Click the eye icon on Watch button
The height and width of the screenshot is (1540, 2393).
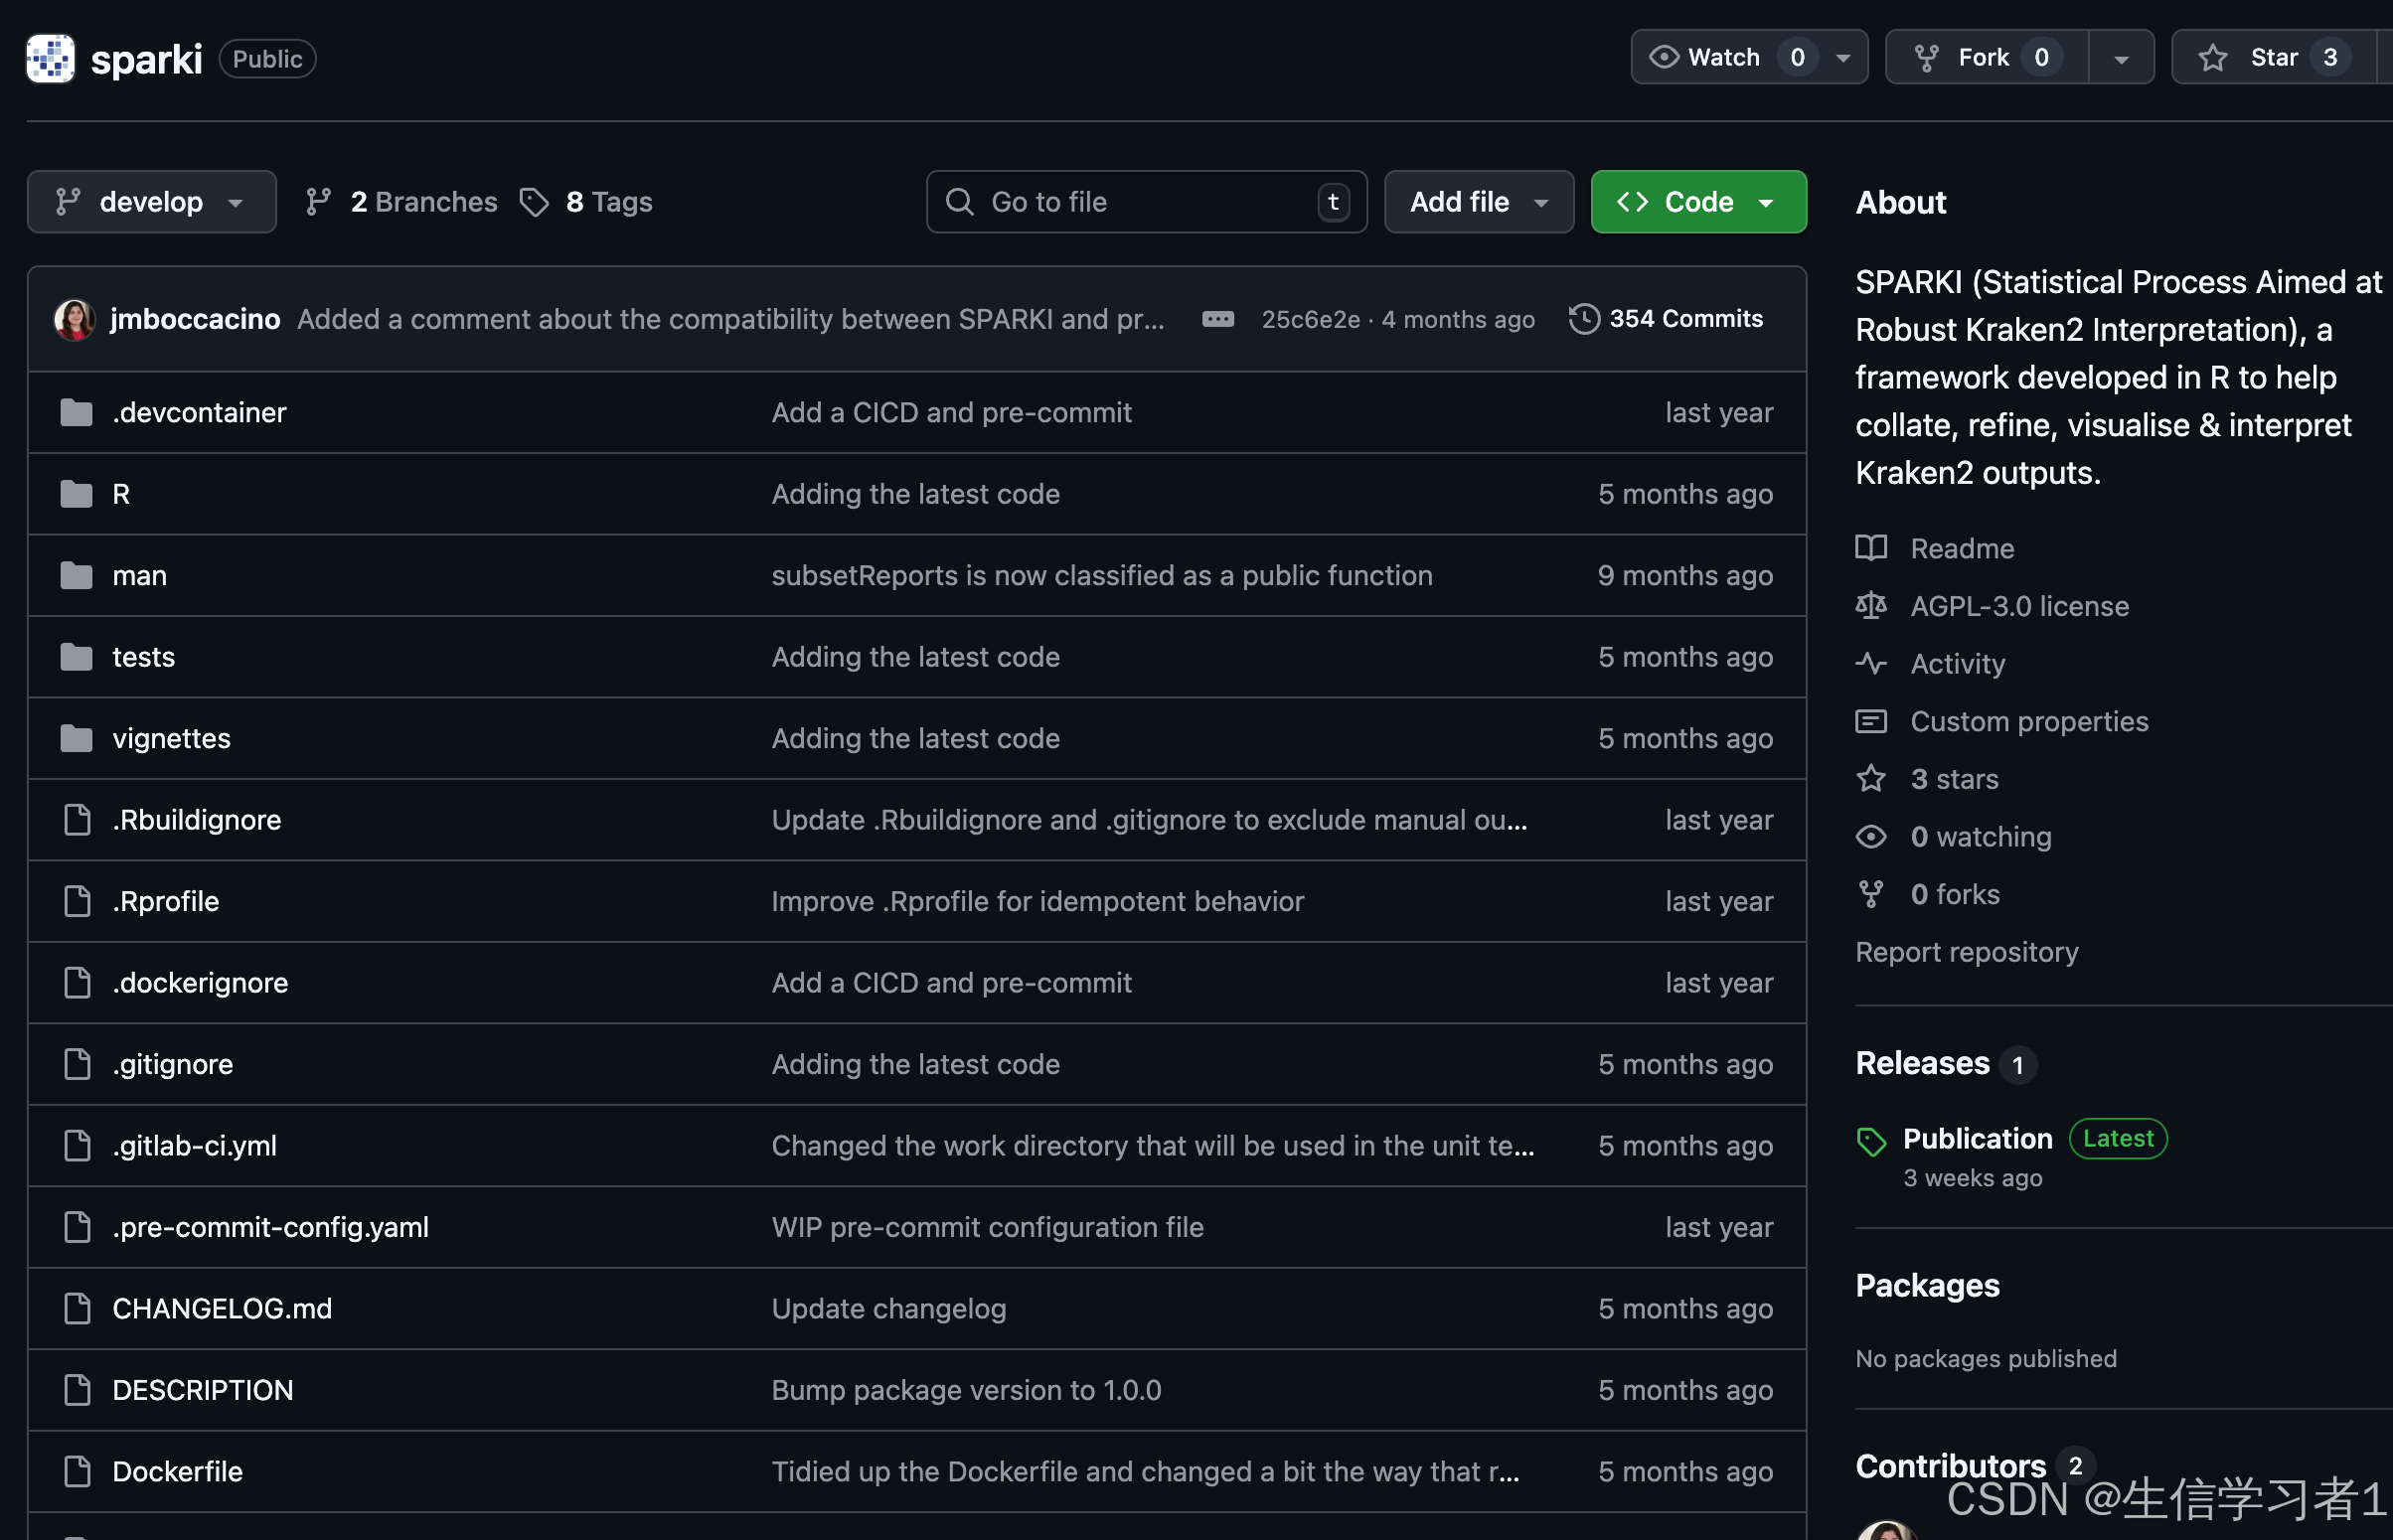(1663, 57)
